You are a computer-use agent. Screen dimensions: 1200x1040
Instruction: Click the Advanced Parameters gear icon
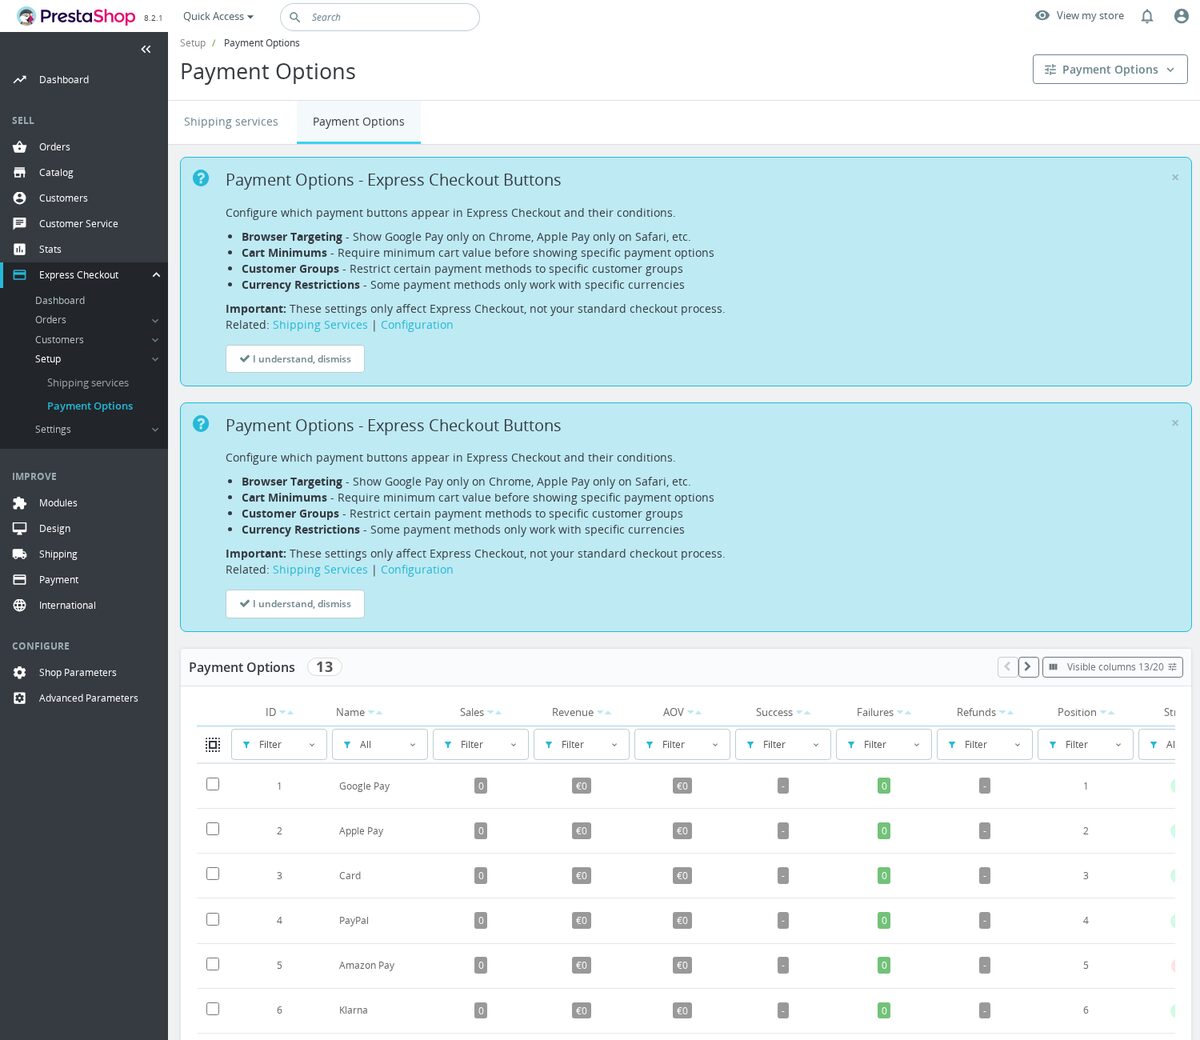click(19, 698)
